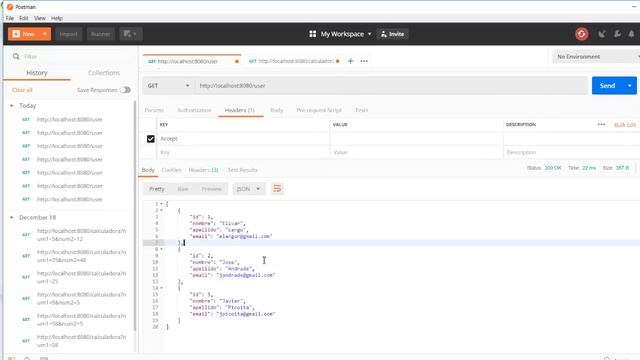Click the Invite button
Image resolution: width=640 pixels, height=360 pixels.
point(392,34)
